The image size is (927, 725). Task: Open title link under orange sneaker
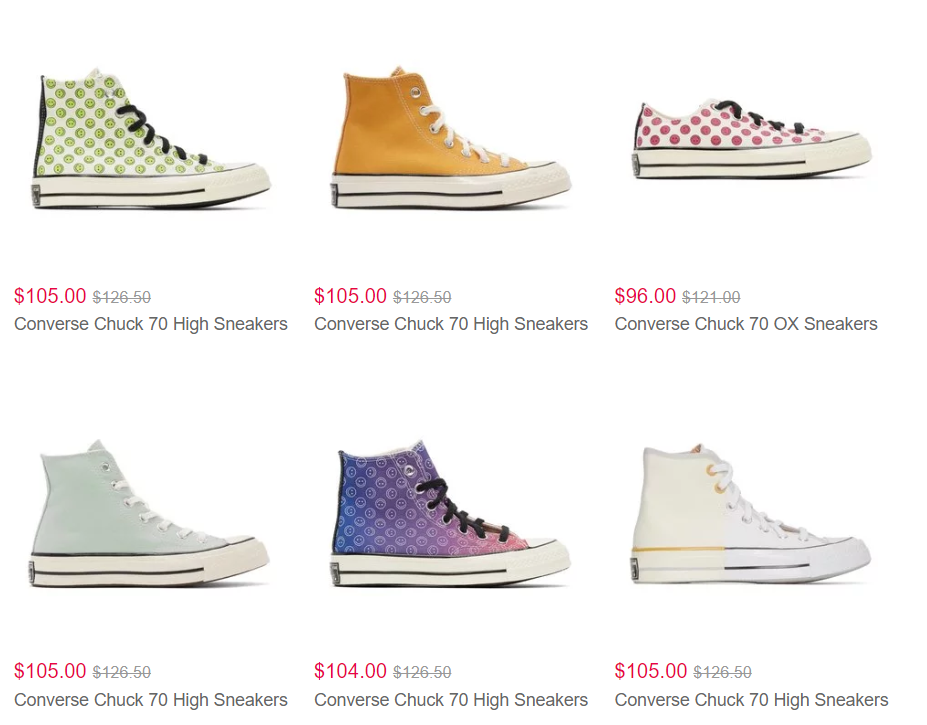(451, 324)
